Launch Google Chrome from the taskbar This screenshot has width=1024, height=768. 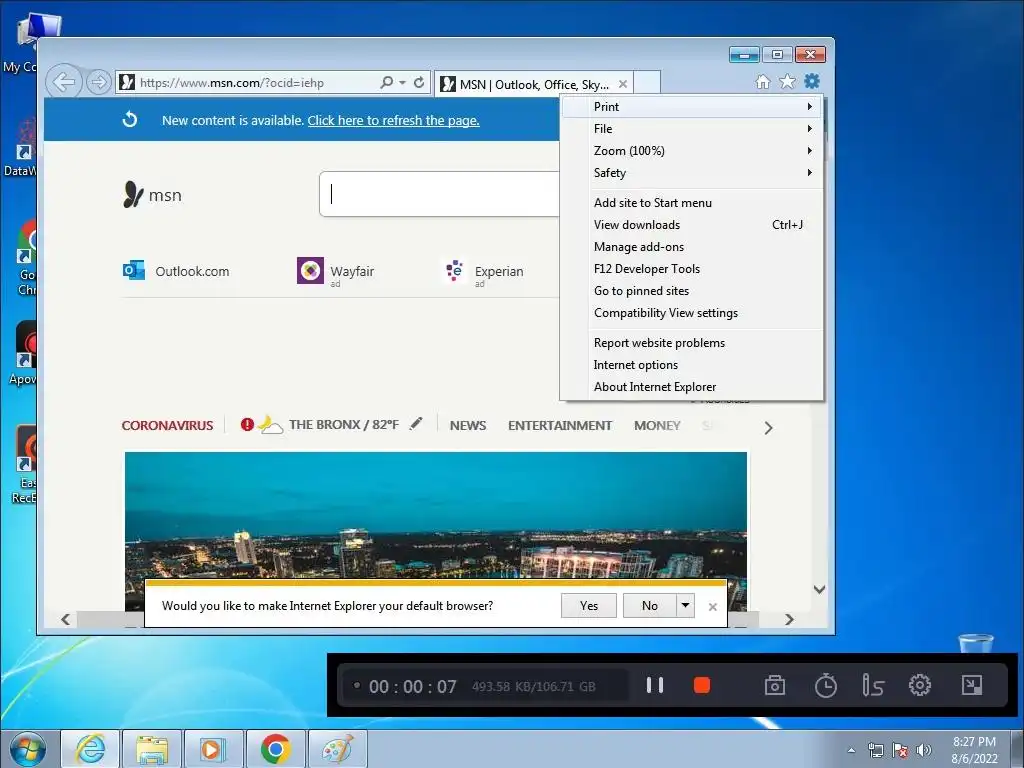pos(276,749)
